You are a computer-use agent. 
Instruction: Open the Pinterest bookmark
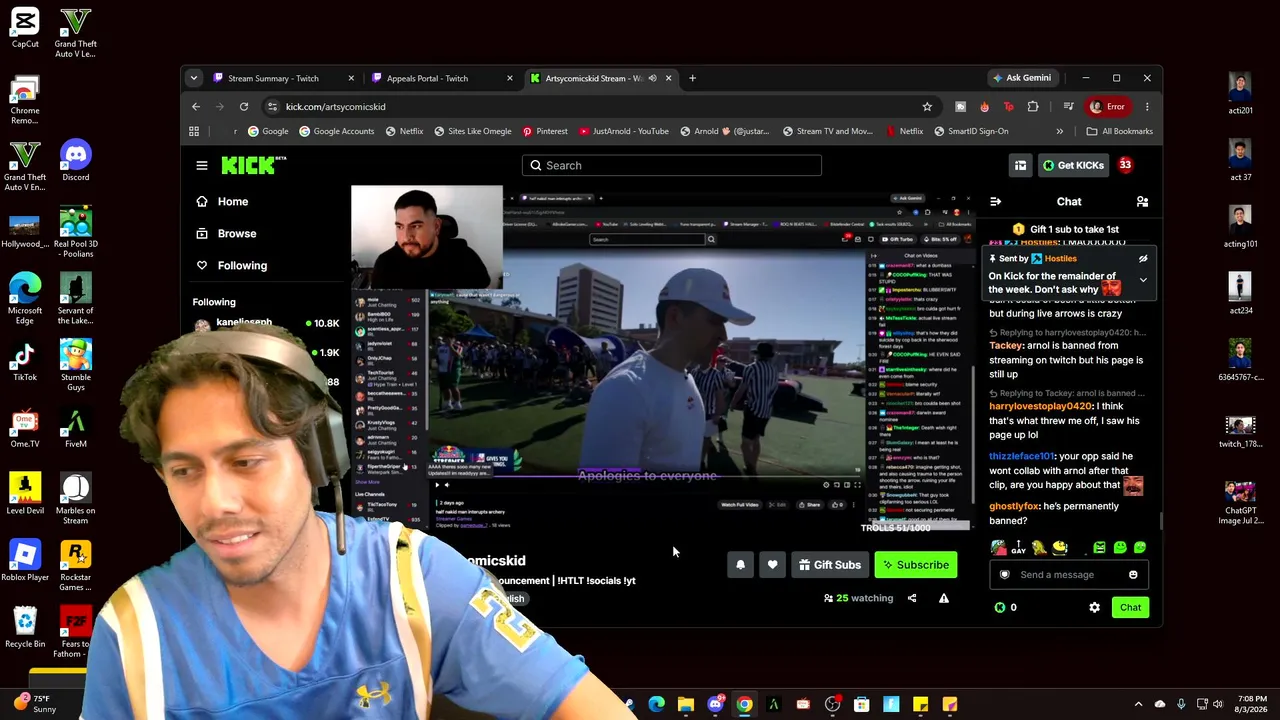(544, 131)
